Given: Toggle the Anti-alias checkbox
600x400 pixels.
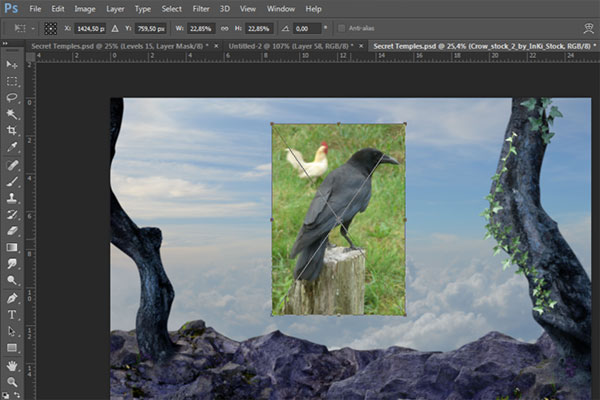Looking at the screenshot, I should [343, 28].
